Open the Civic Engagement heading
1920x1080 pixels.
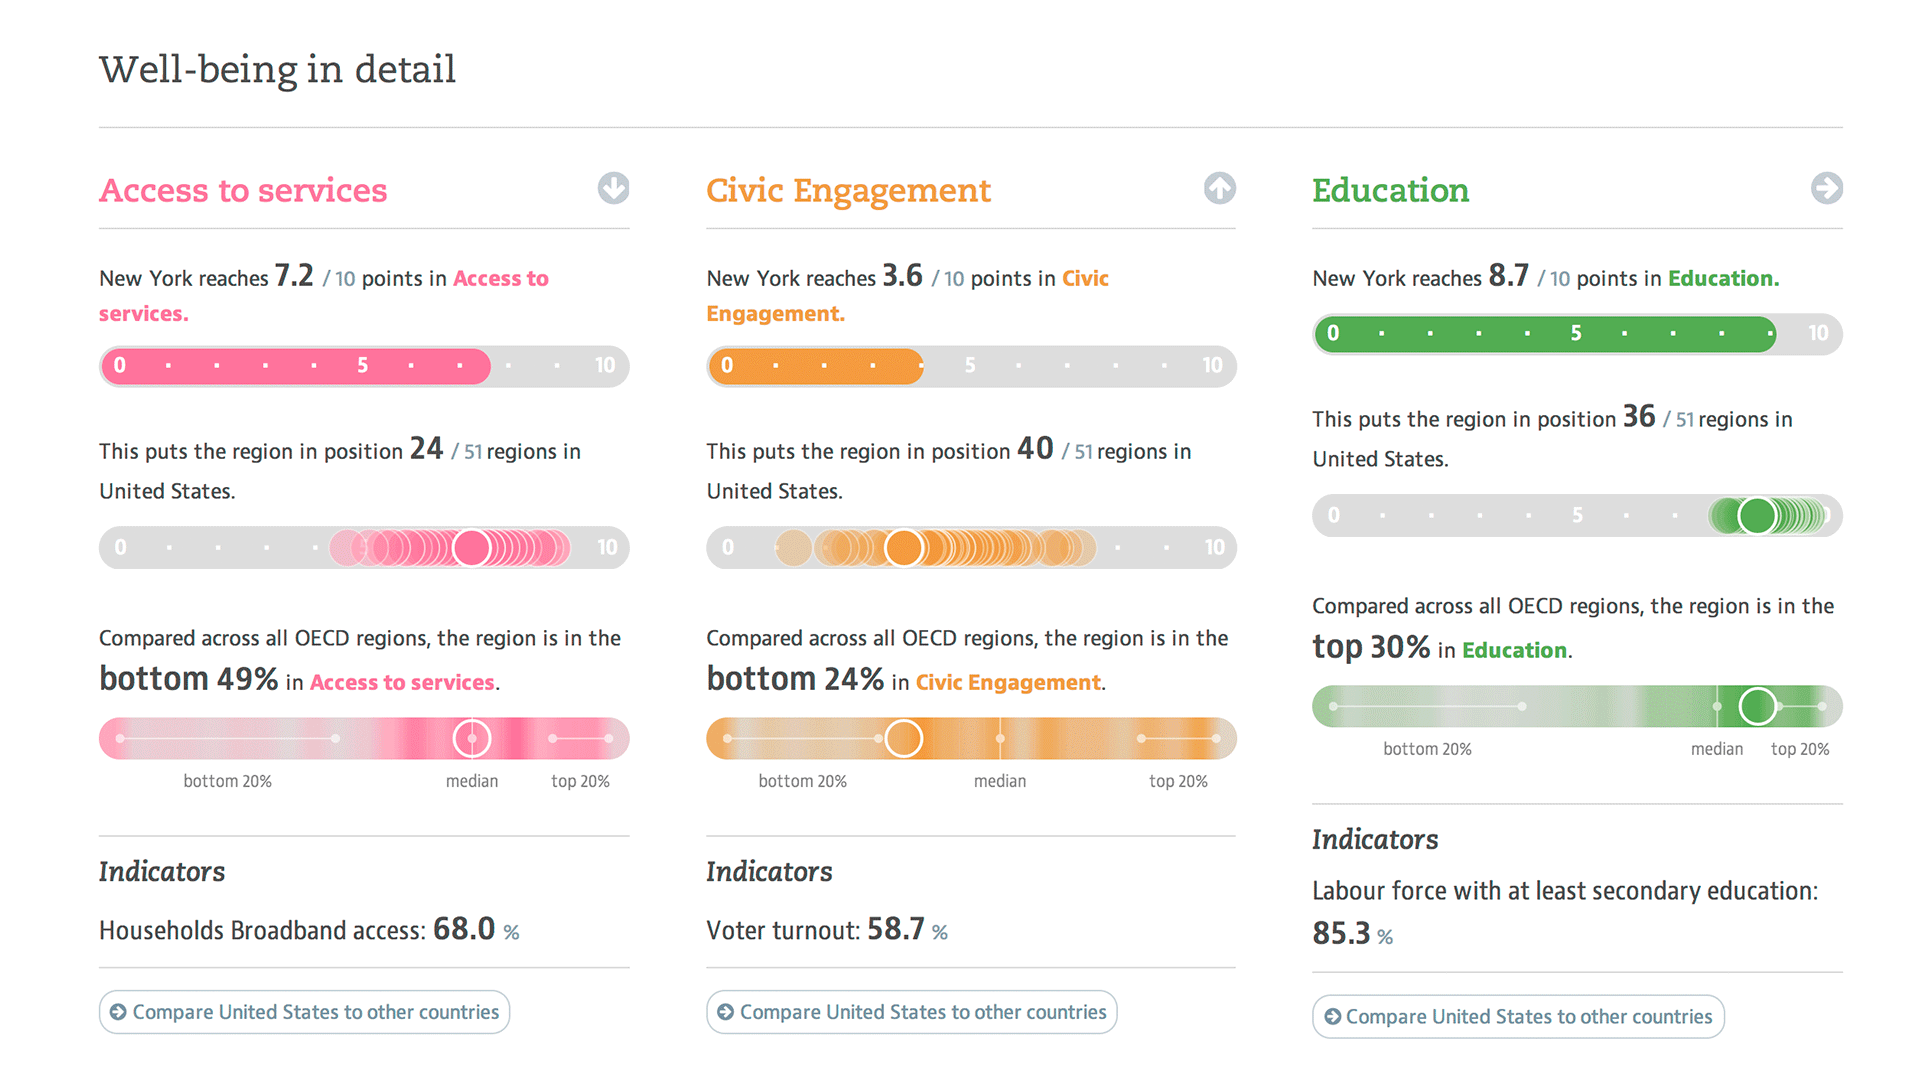coord(848,190)
